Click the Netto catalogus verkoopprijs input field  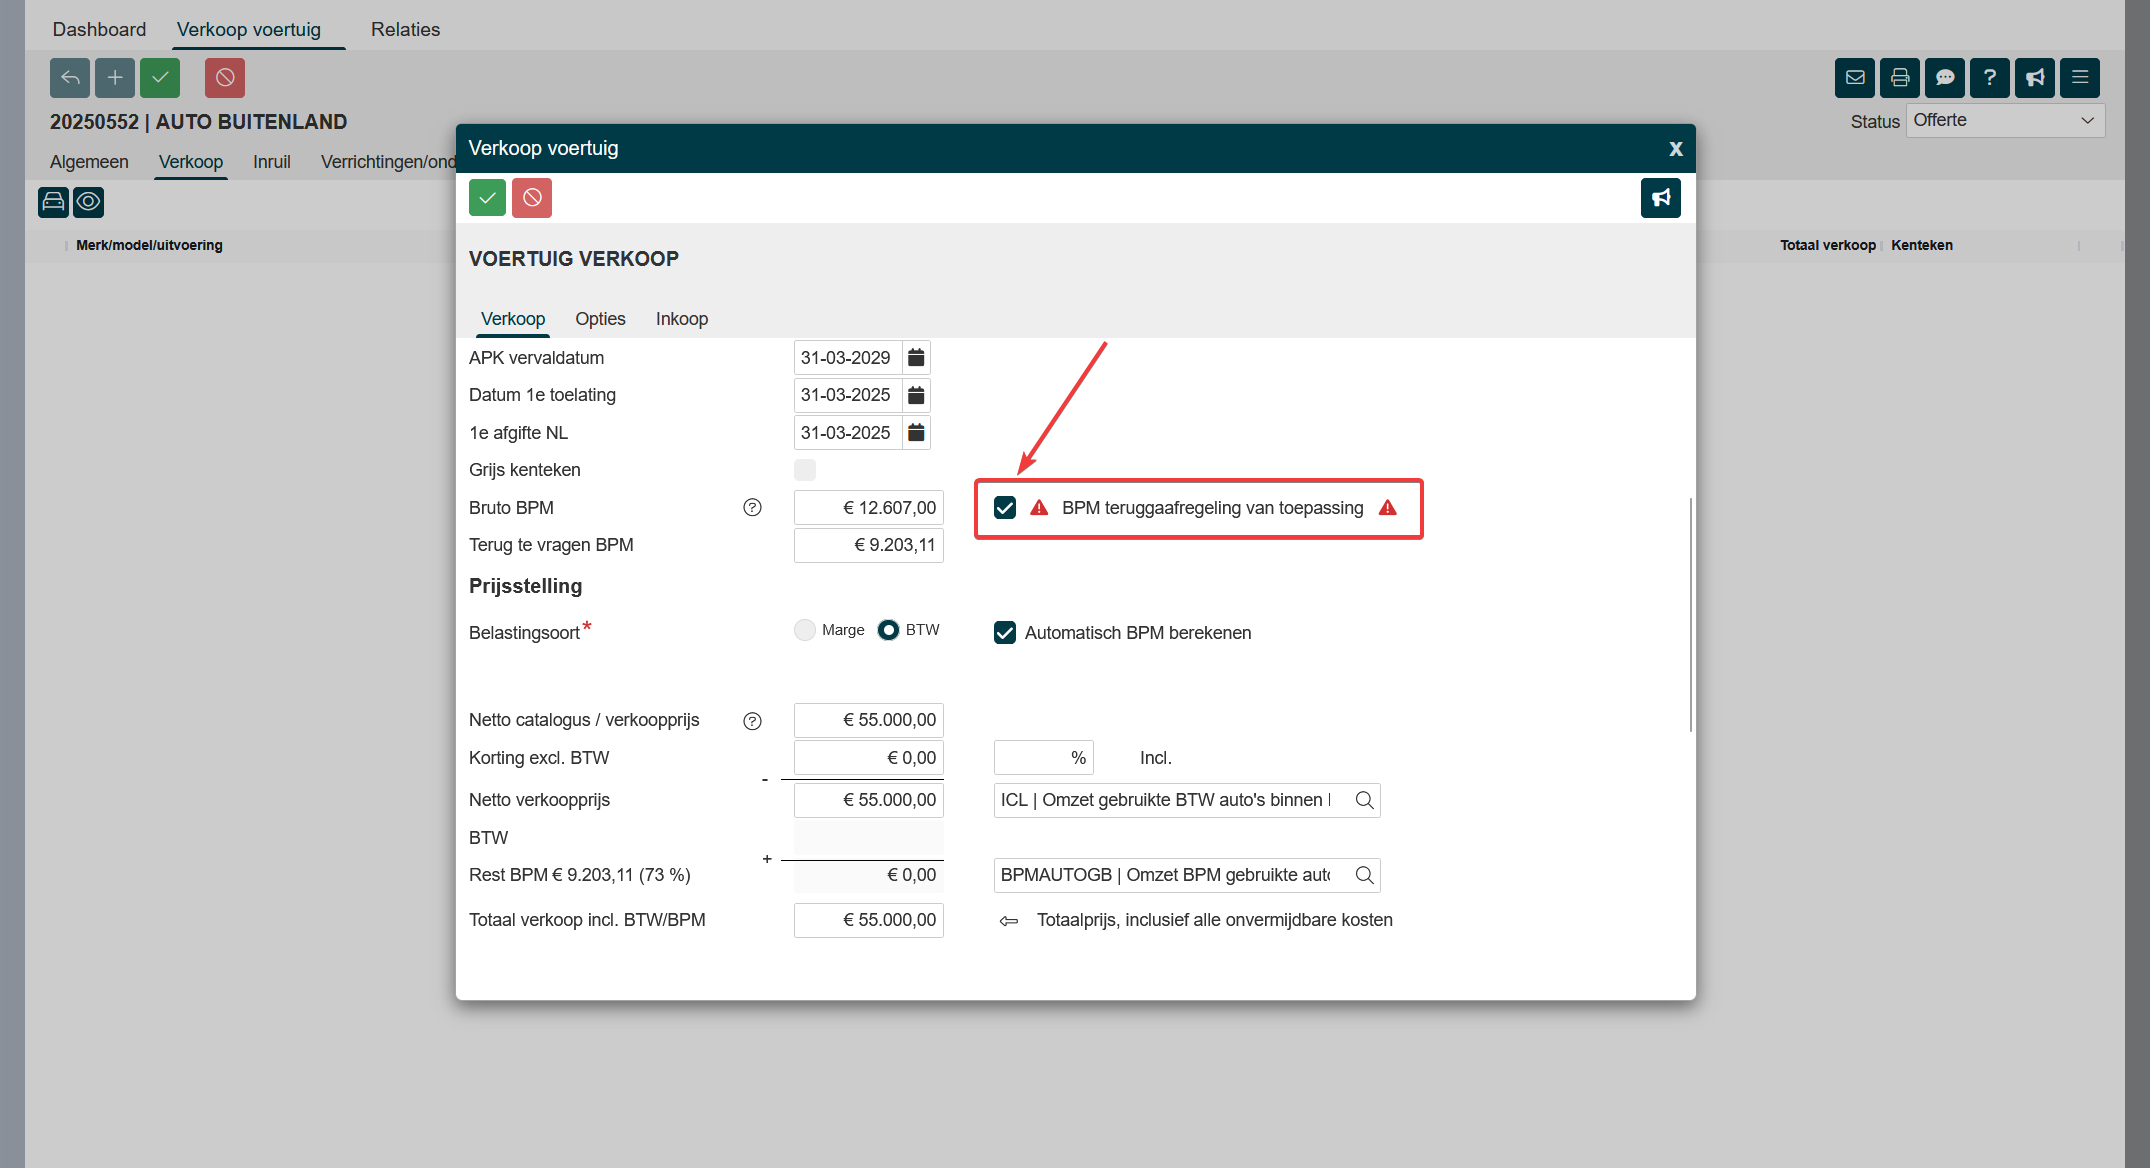click(x=868, y=720)
